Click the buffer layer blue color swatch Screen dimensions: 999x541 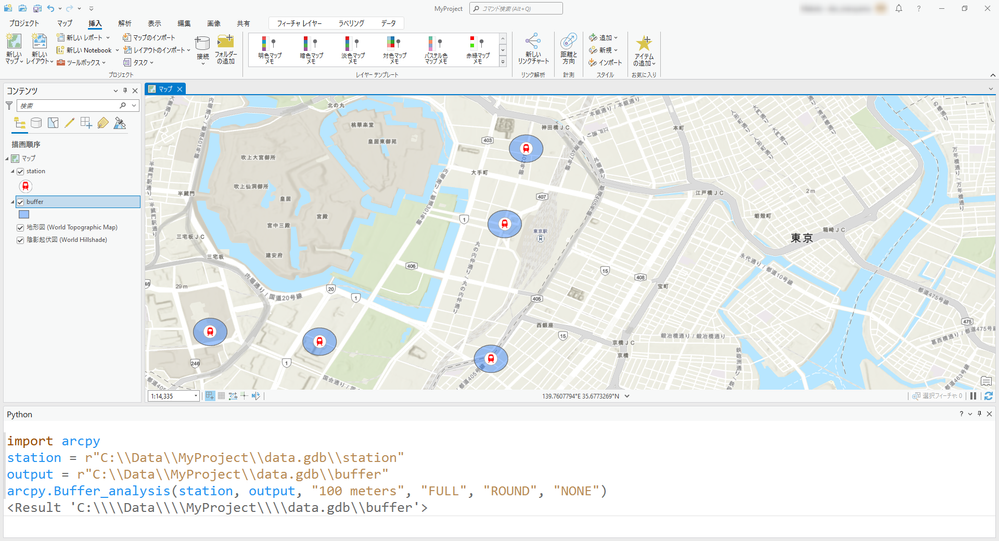tap(24, 214)
